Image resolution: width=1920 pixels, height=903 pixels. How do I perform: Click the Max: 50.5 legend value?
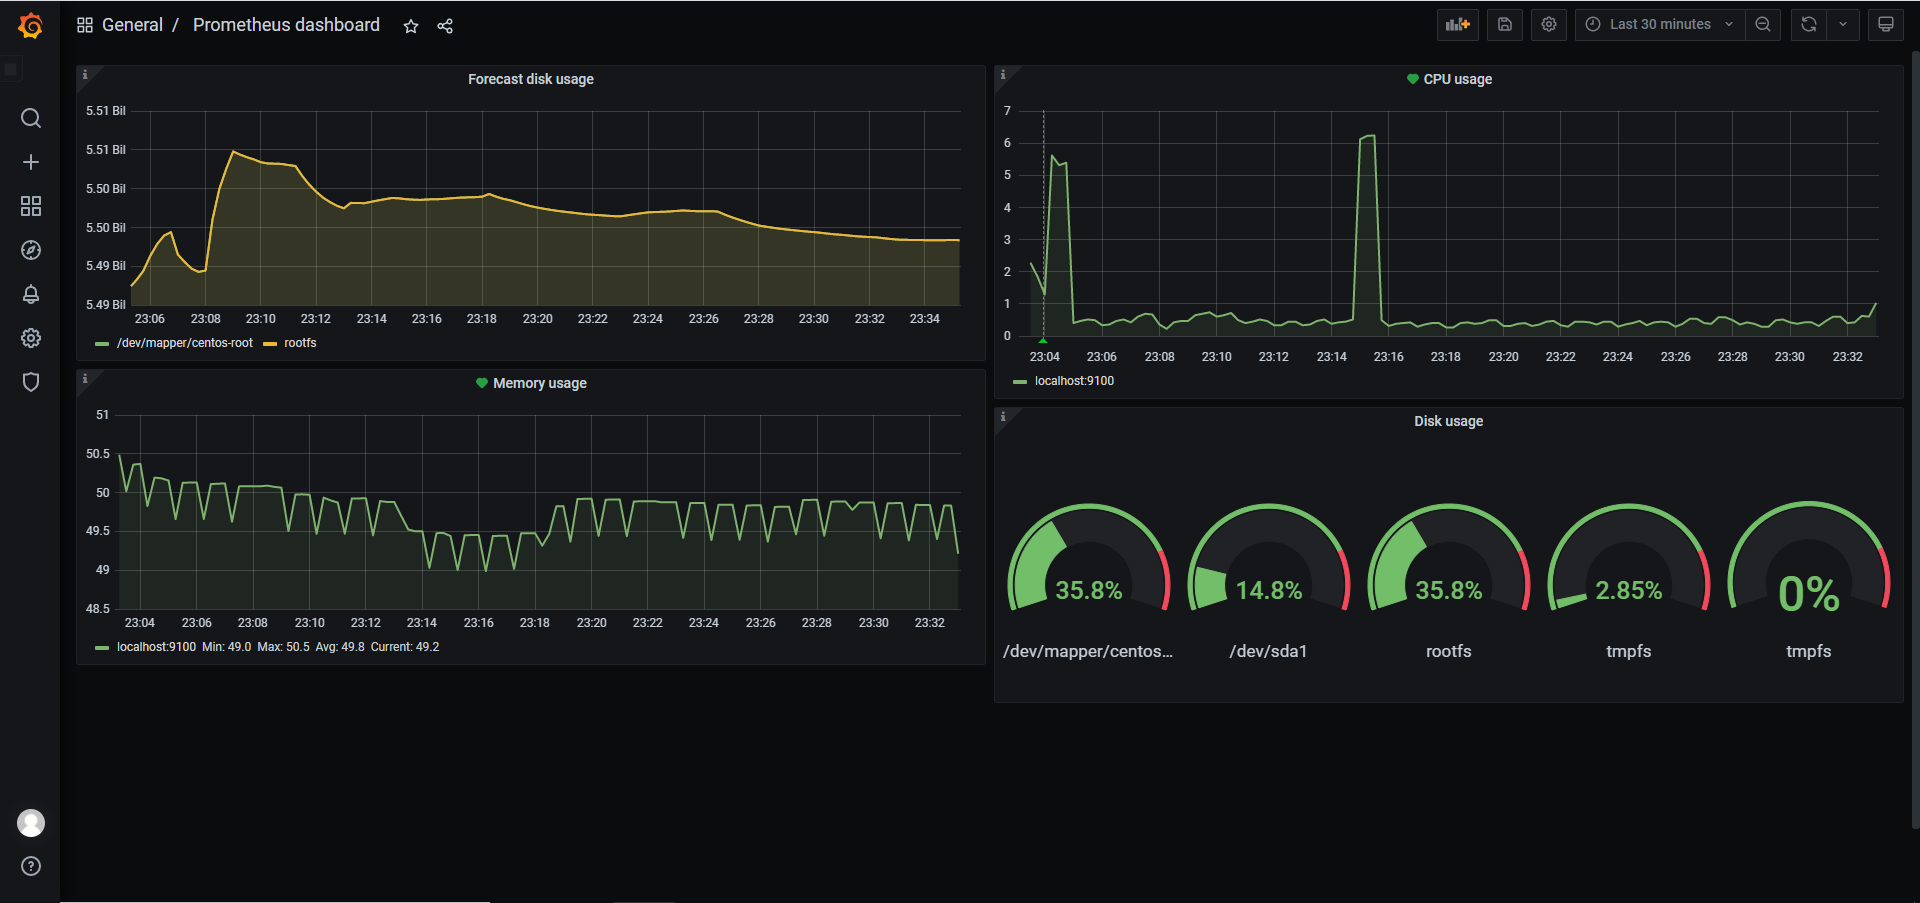coord(283,647)
